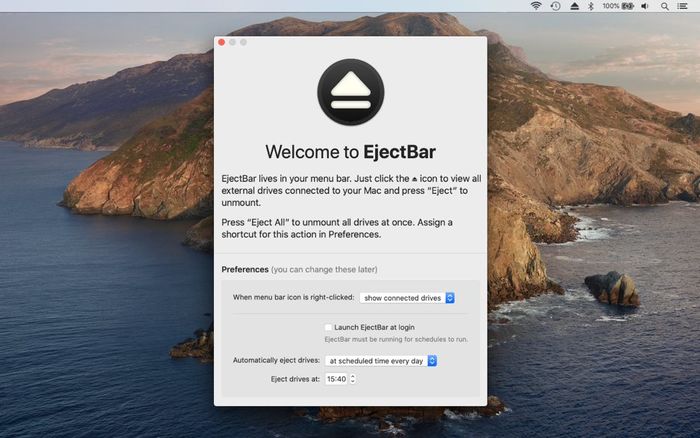Click the 'Eject drives at:' label
The width and height of the screenshot is (700, 438).
(295, 379)
